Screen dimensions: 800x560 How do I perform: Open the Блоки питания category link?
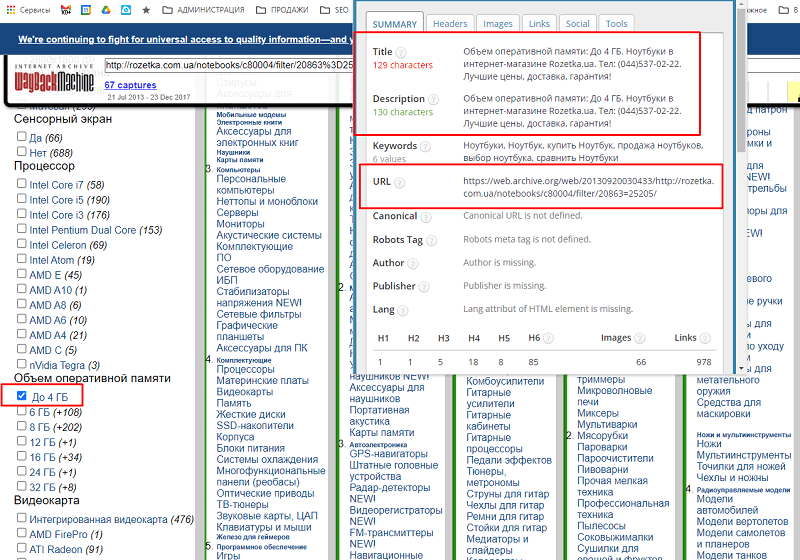251,448
